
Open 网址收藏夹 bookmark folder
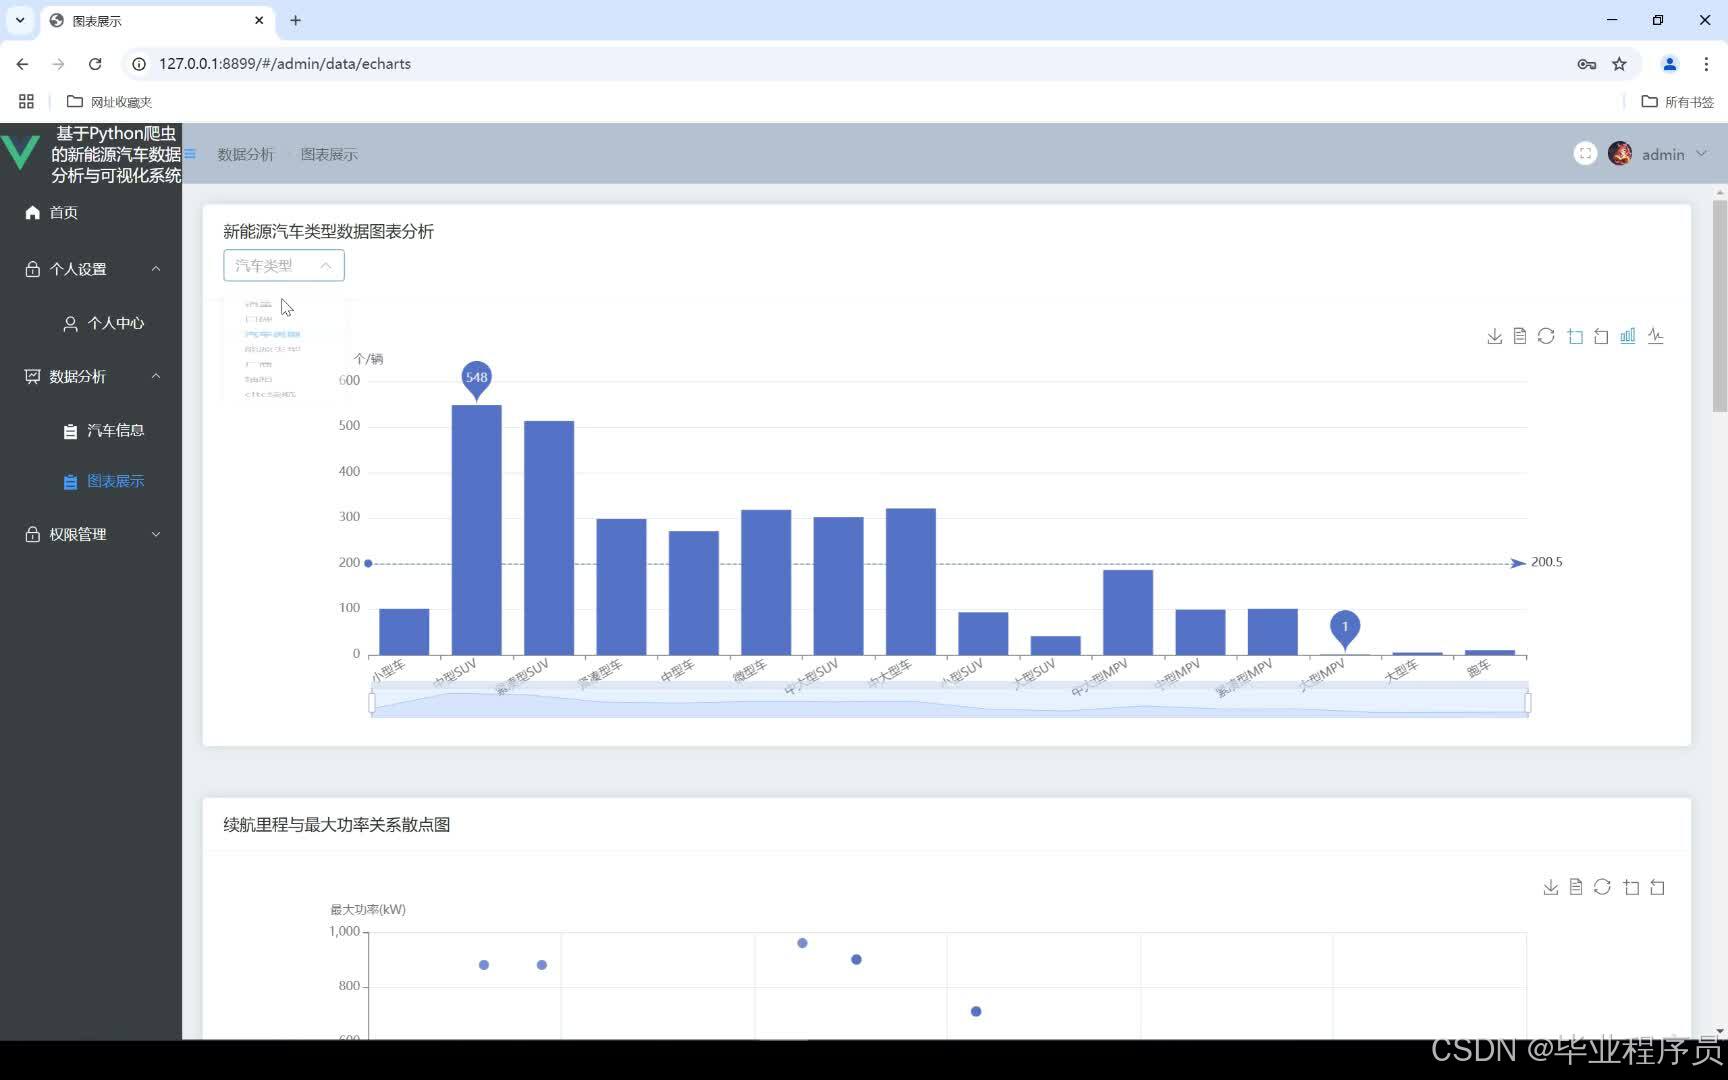pyautogui.click(x=109, y=101)
